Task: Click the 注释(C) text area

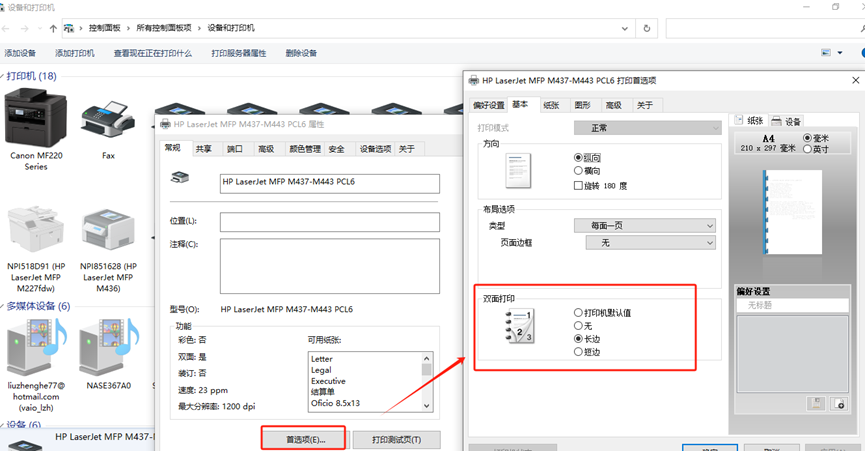Action: click(330, 266)
